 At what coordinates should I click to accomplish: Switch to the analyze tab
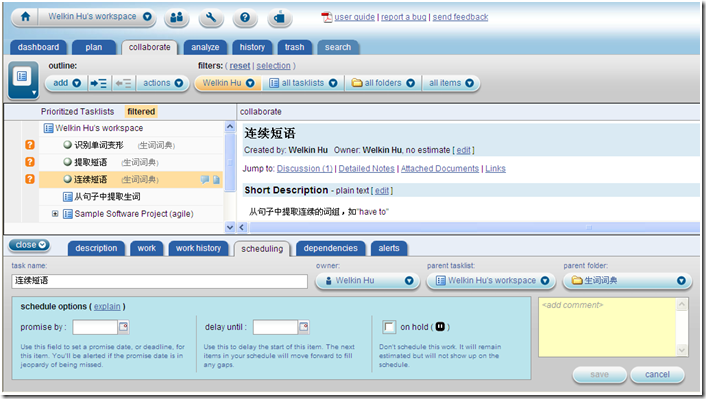[x=205, y=47]
